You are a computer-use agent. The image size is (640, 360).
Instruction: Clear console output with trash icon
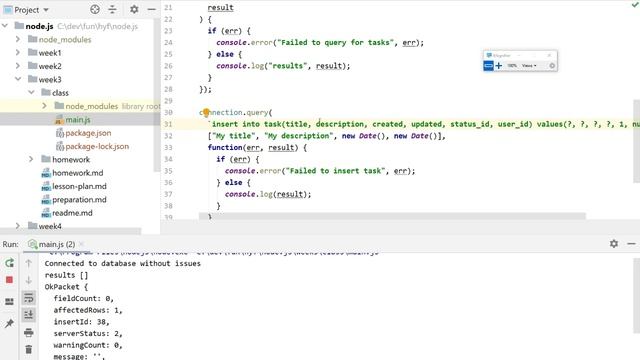29,349
